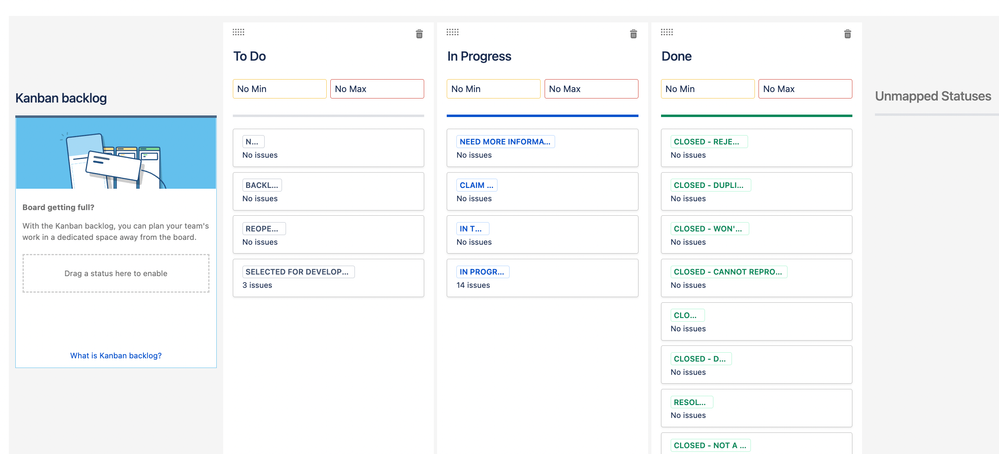
Task: Edit the In Progress column title
Action: 479,56
